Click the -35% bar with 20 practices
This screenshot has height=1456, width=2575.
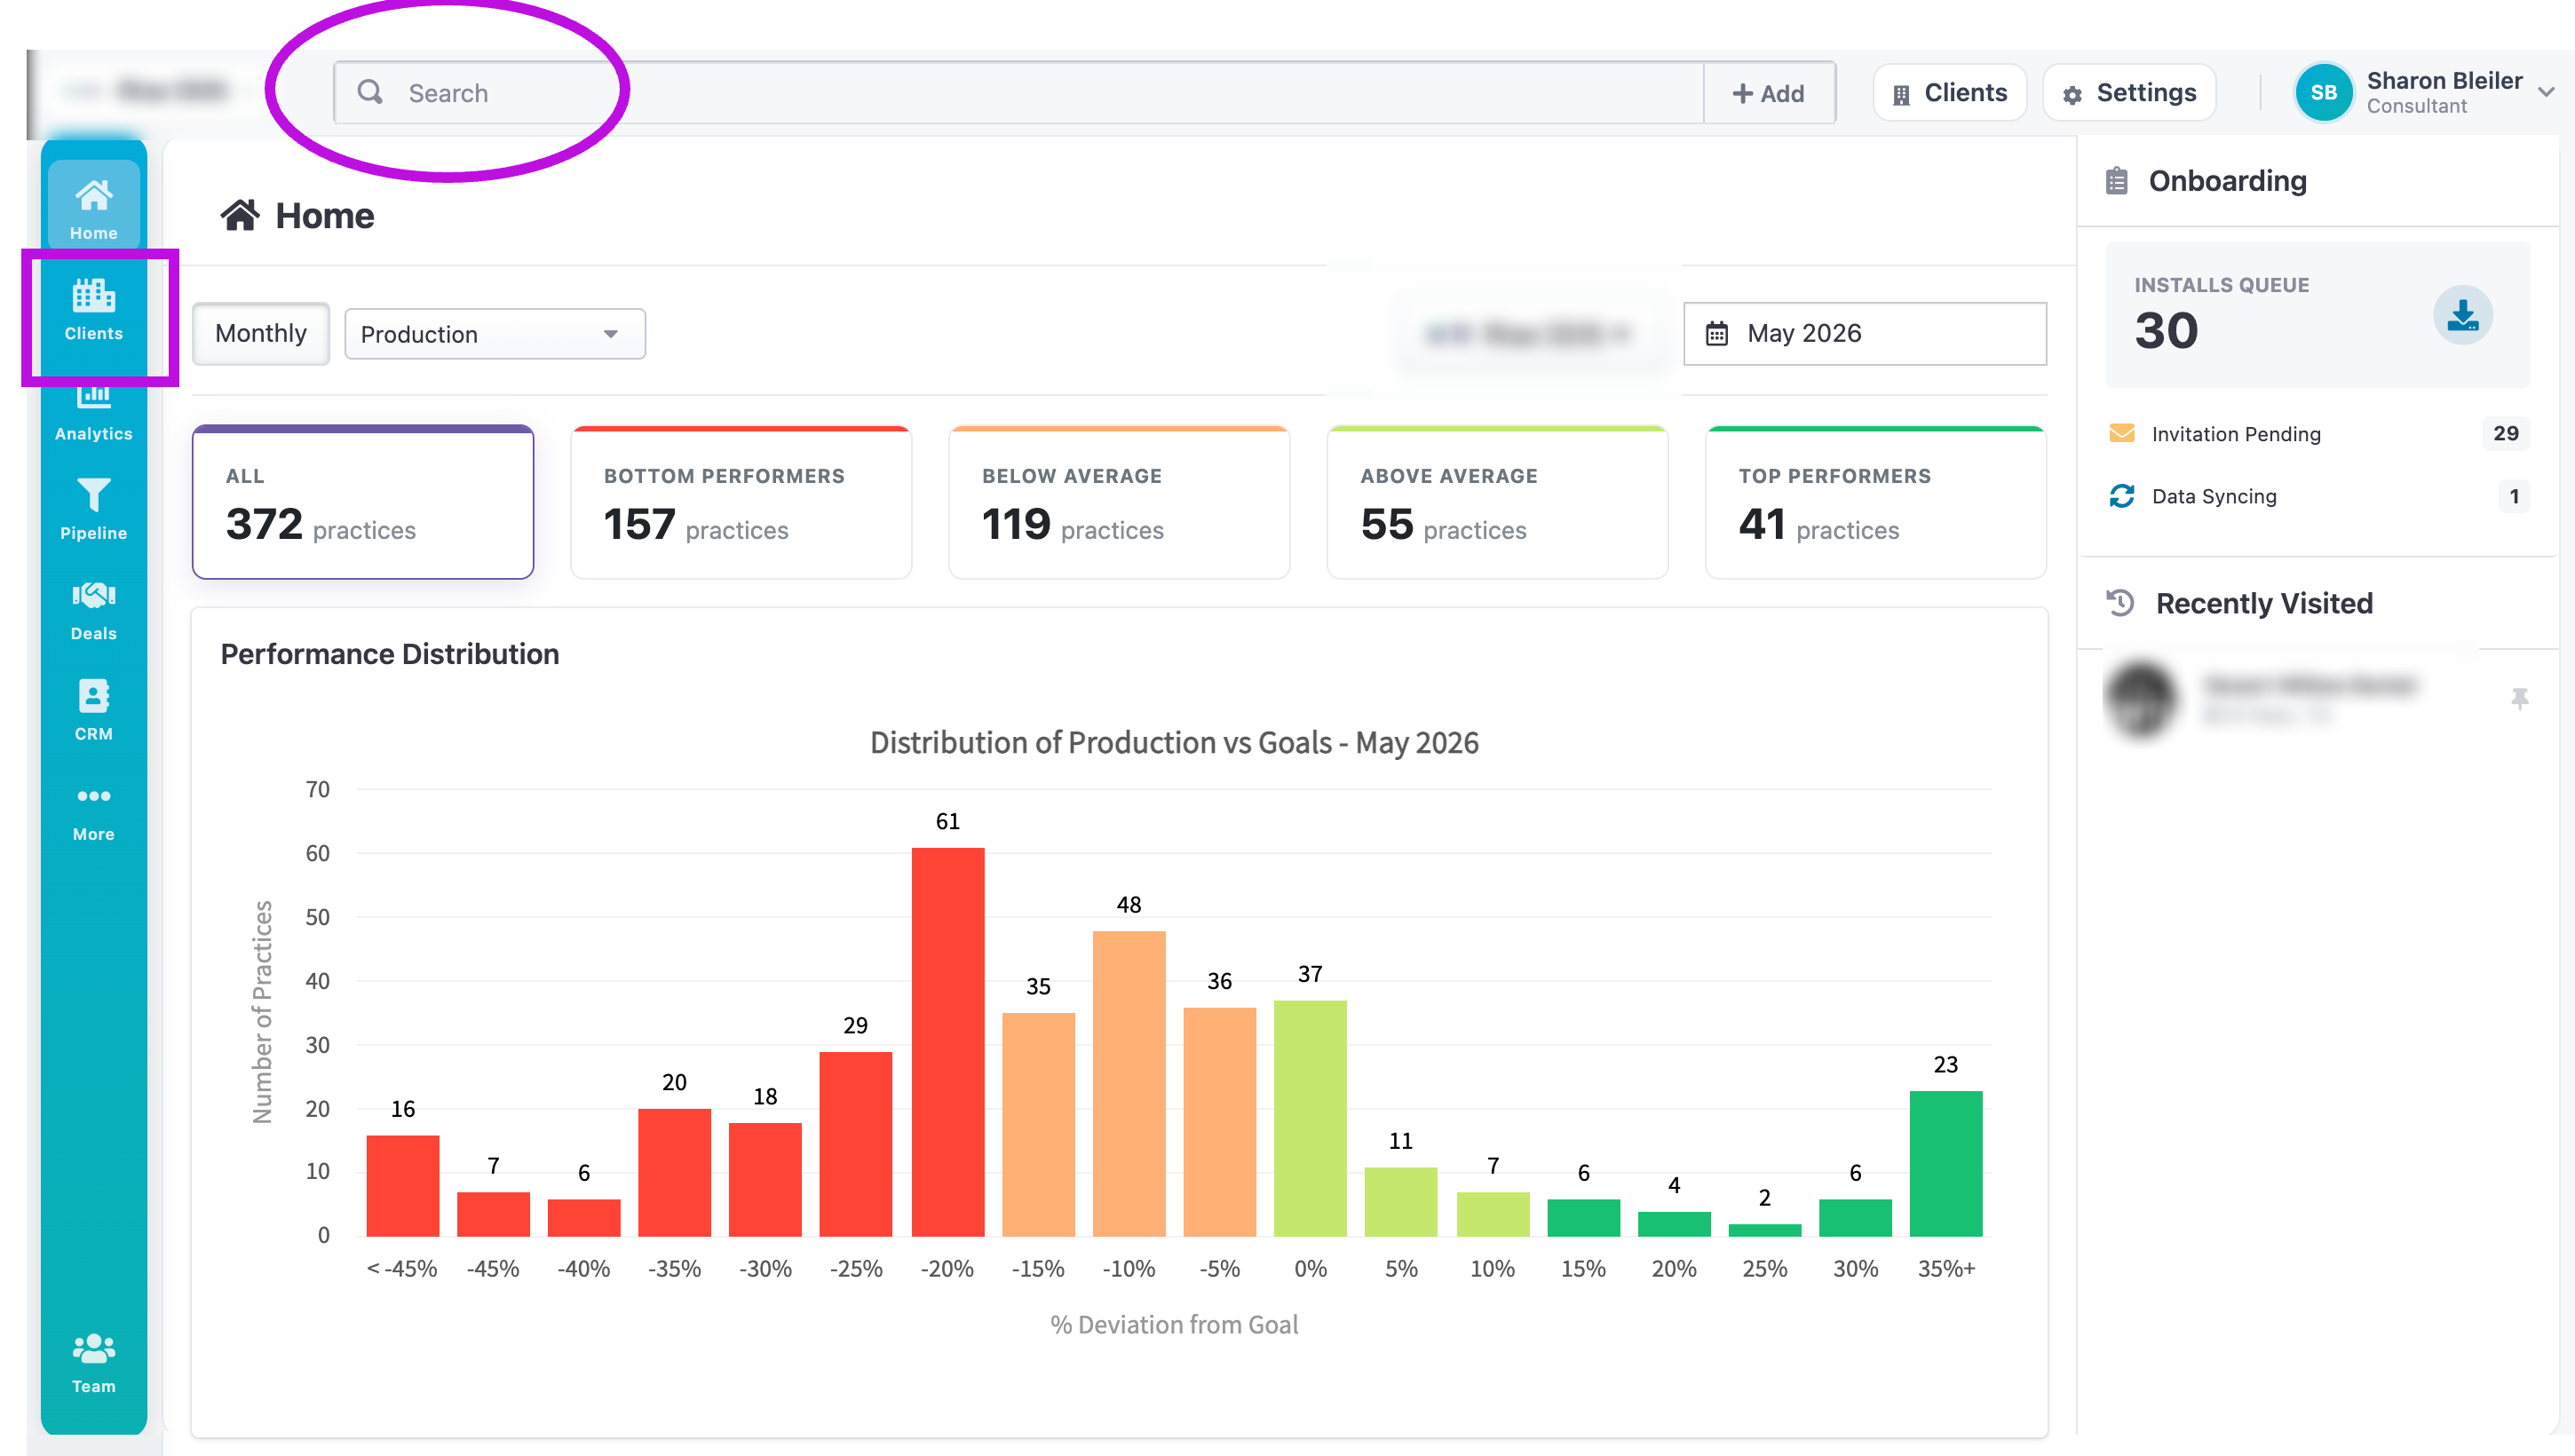(x=674, y=1173)
